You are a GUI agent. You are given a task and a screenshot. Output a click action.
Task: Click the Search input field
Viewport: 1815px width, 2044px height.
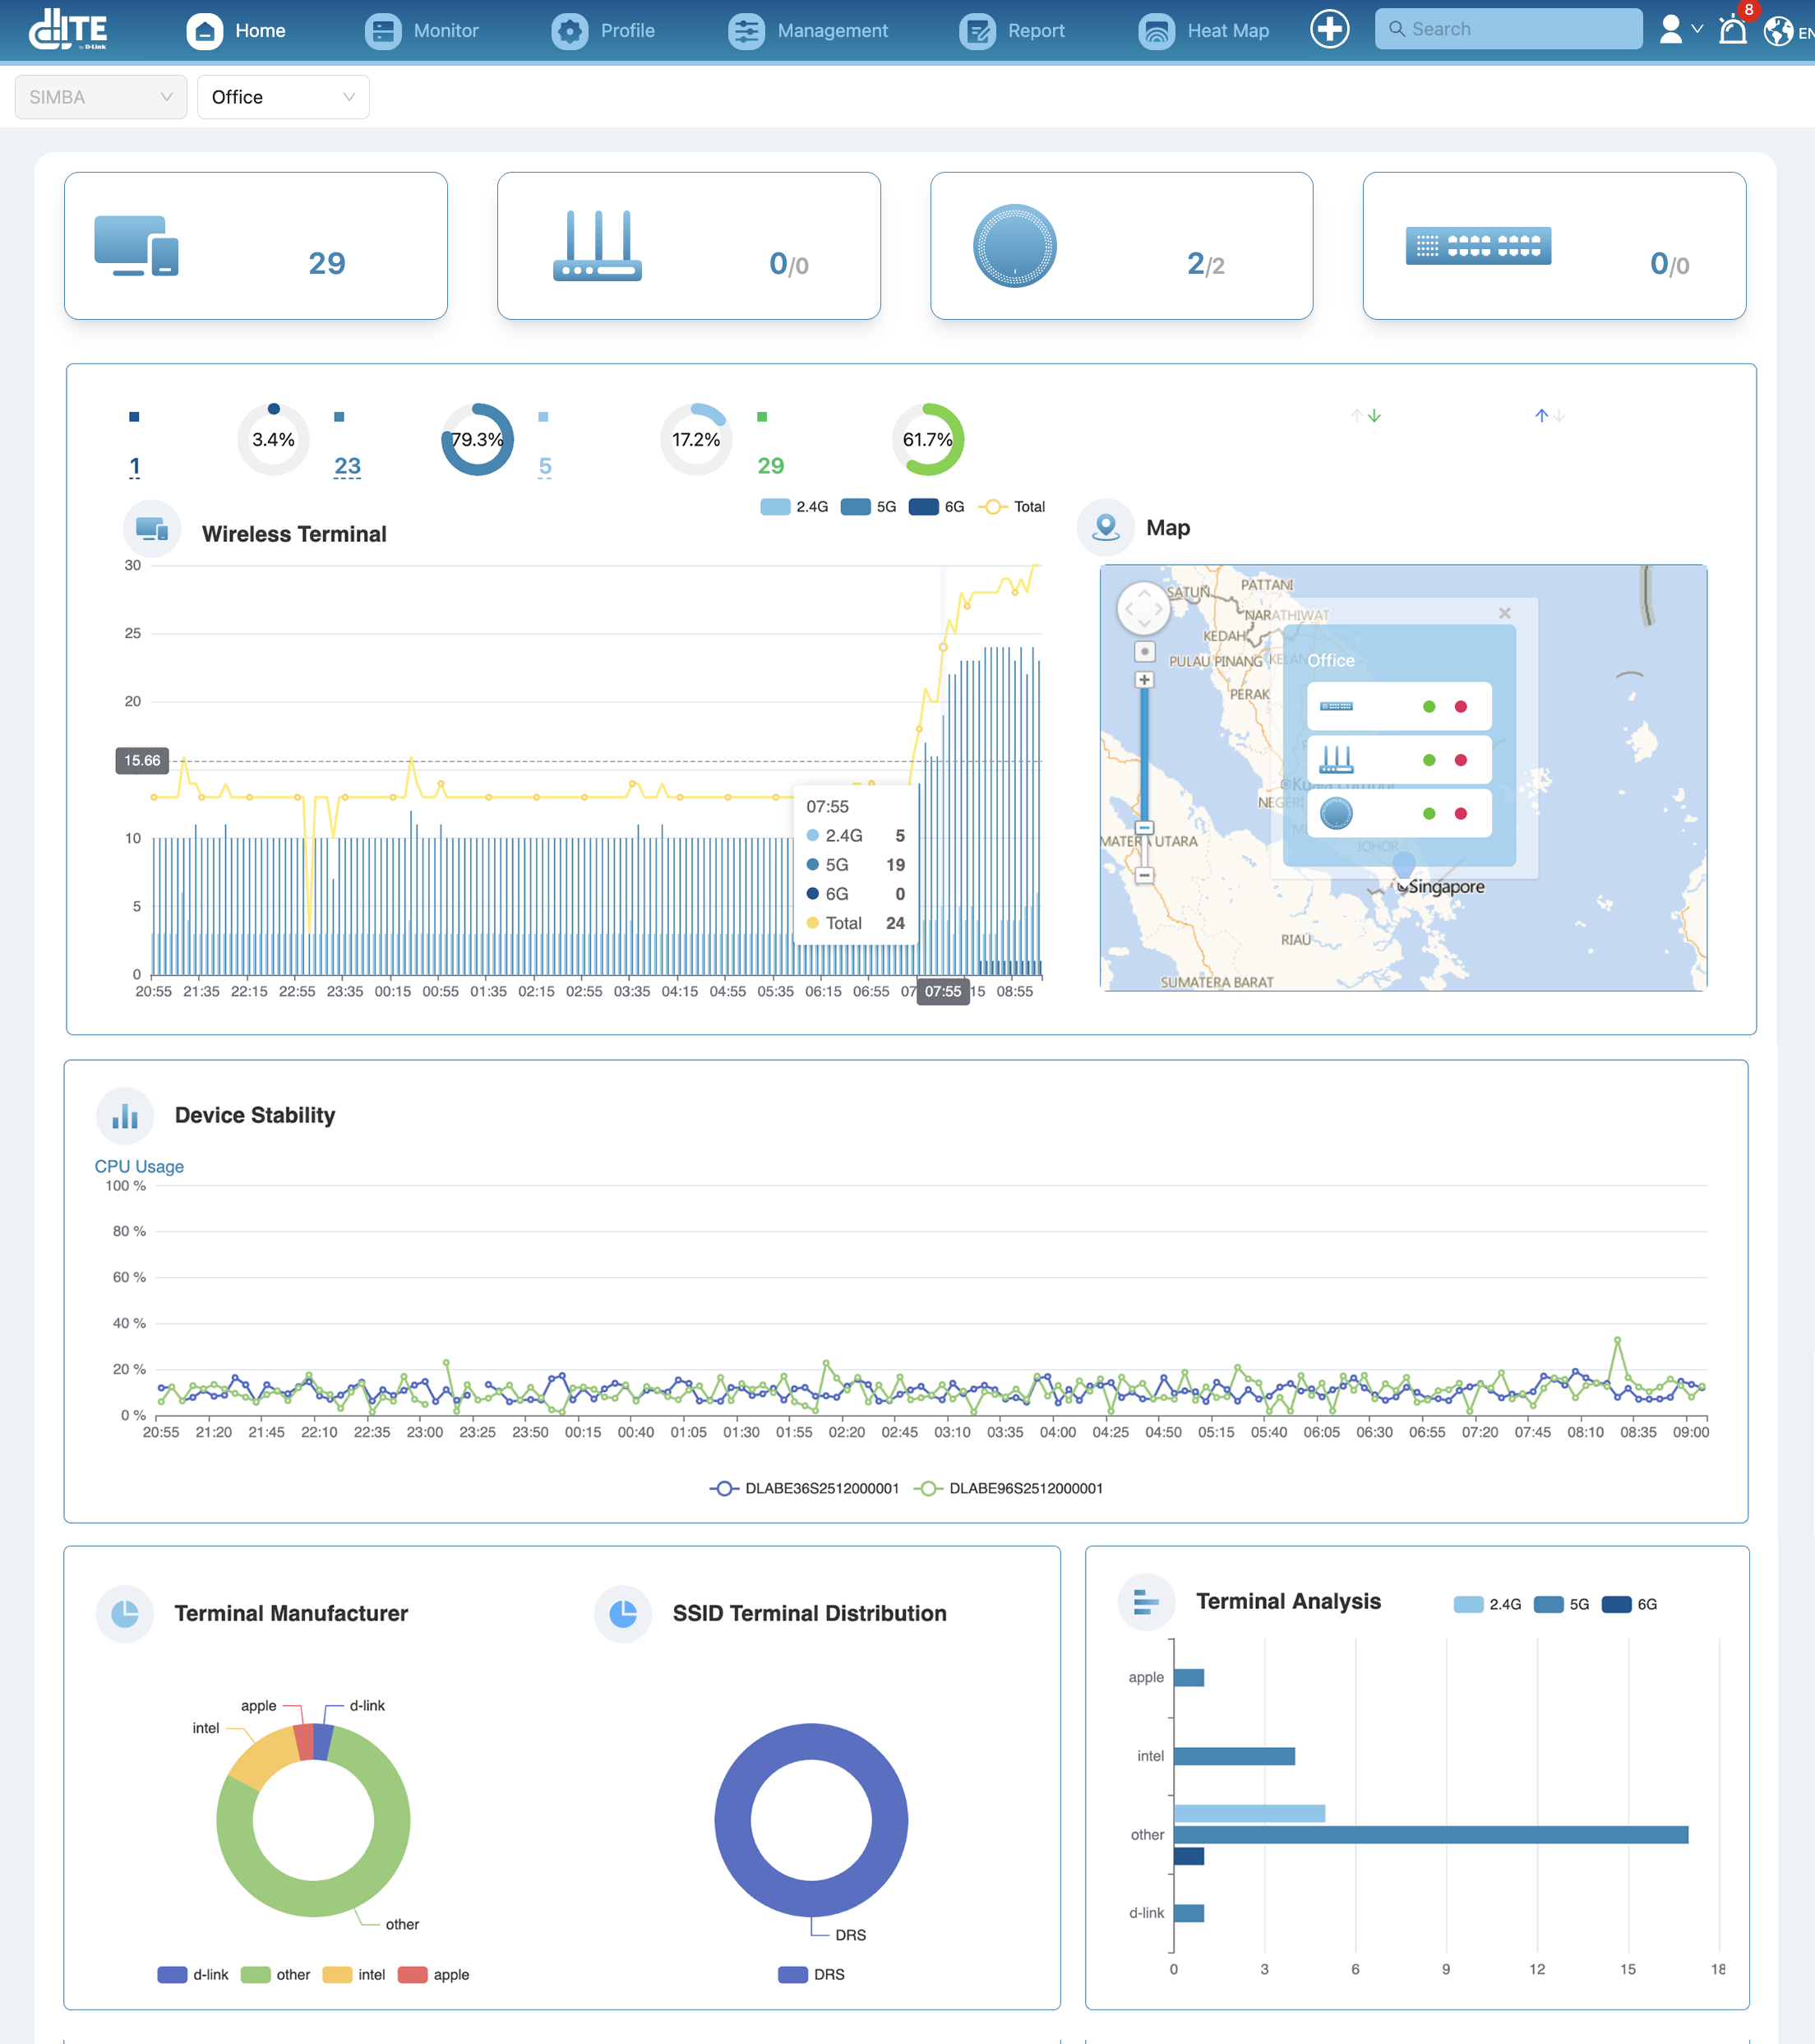[x=1508, y=29]
